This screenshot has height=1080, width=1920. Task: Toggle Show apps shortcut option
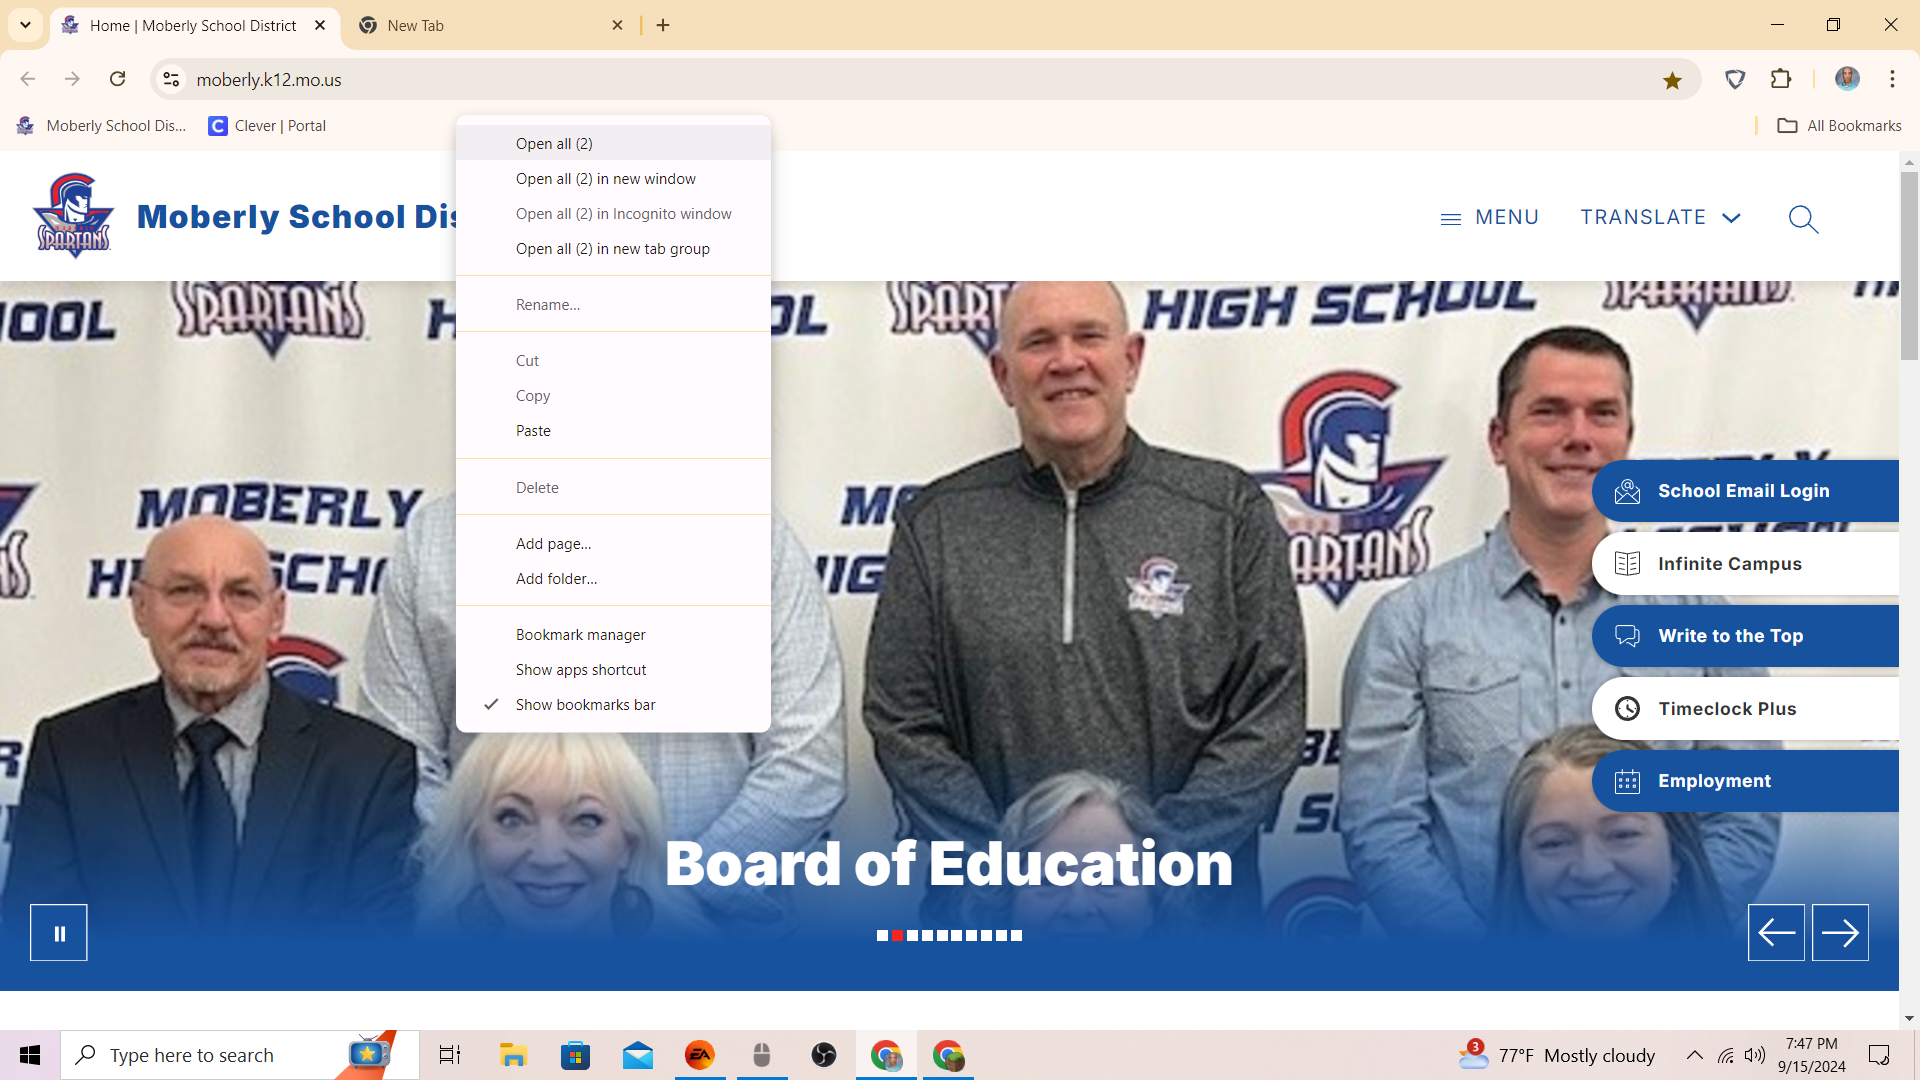(x=581, y=670)
